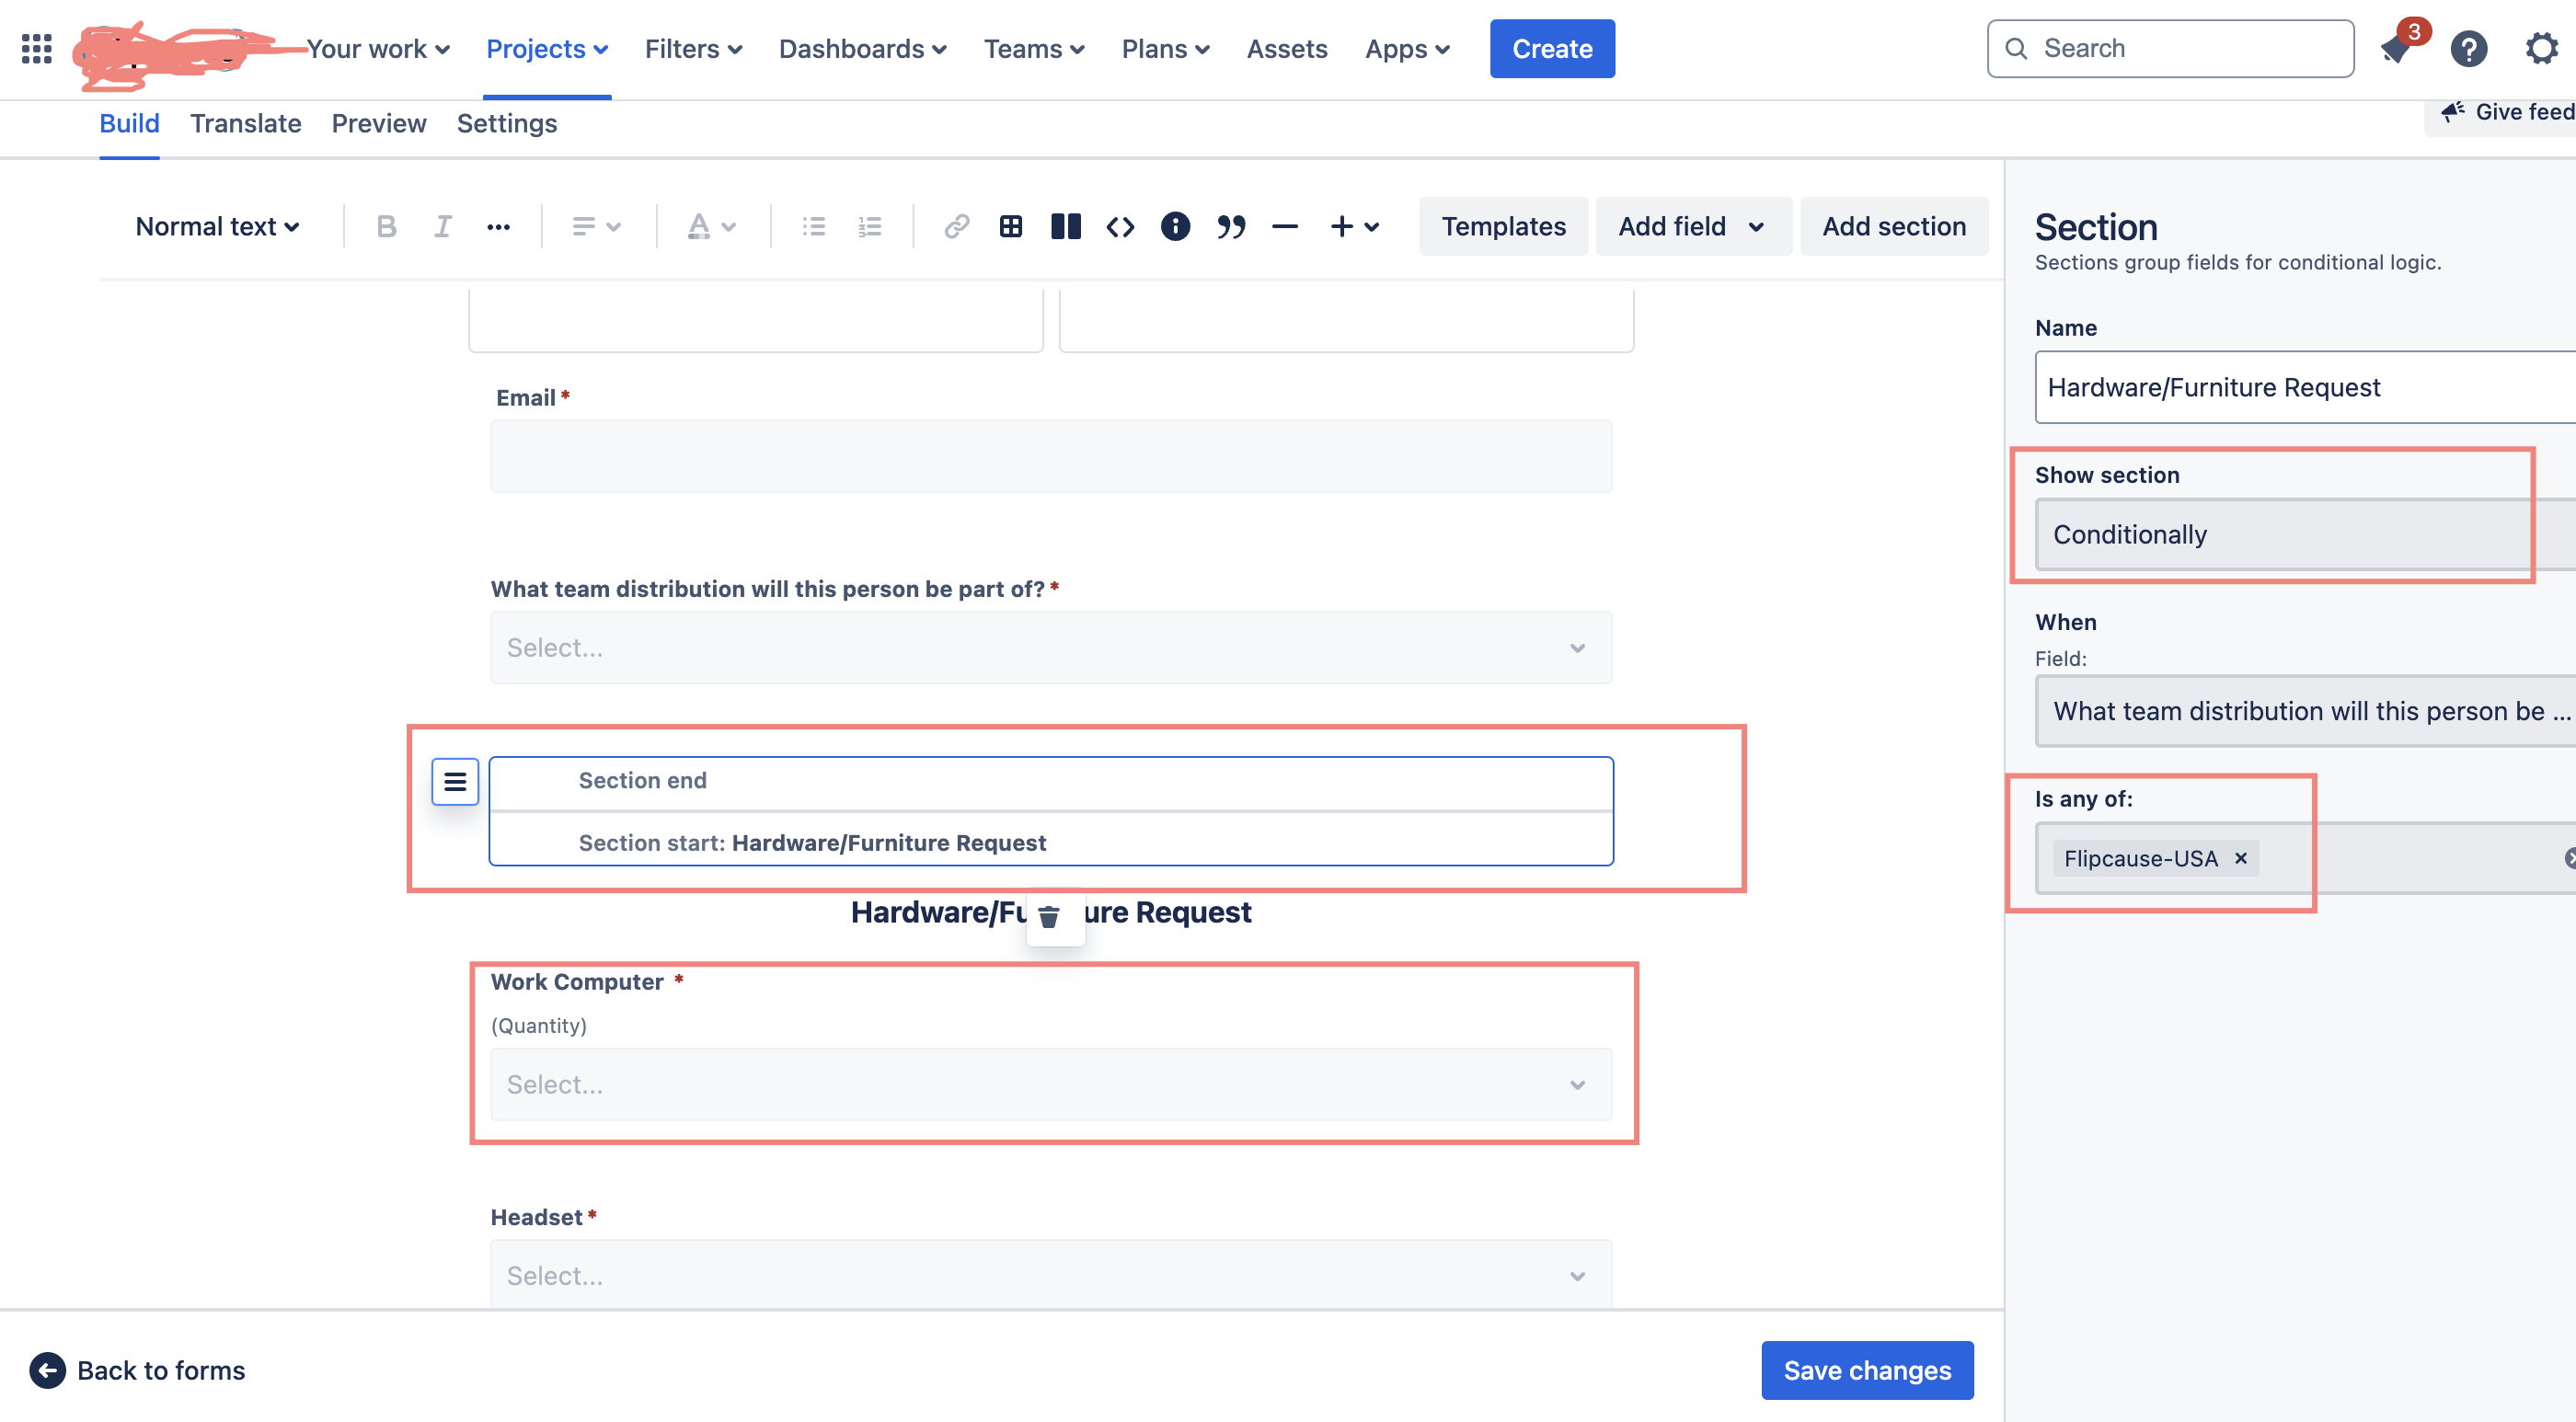Viewport: 2576px width, 1422px height.
Task: Open the notifications bell
Action: pyautogui.click(x=2396, y=49)
